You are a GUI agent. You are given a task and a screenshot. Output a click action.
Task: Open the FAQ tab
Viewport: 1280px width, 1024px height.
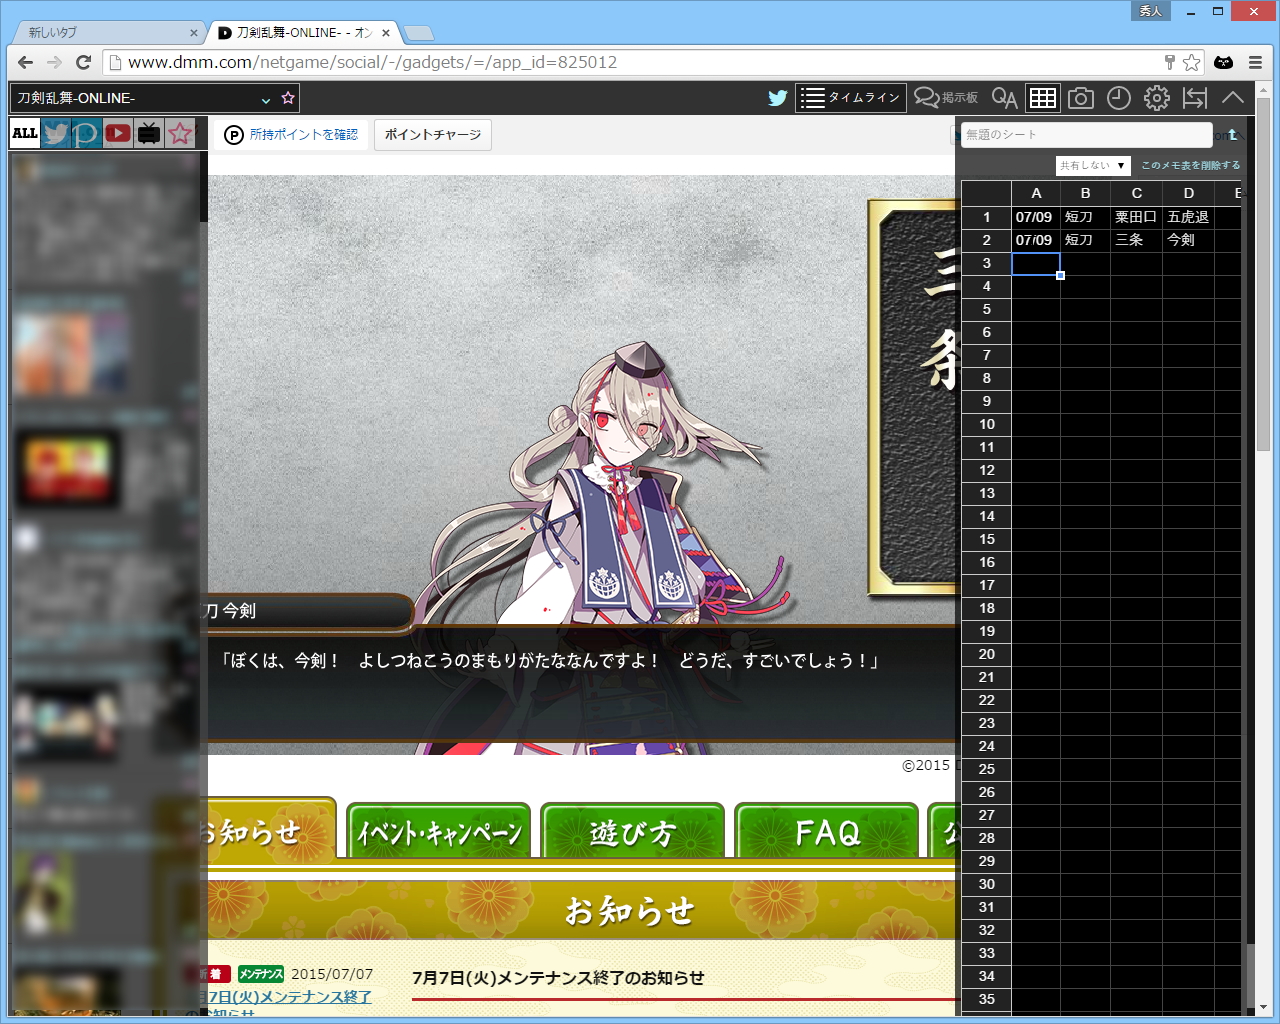click(x=827, y=832)
